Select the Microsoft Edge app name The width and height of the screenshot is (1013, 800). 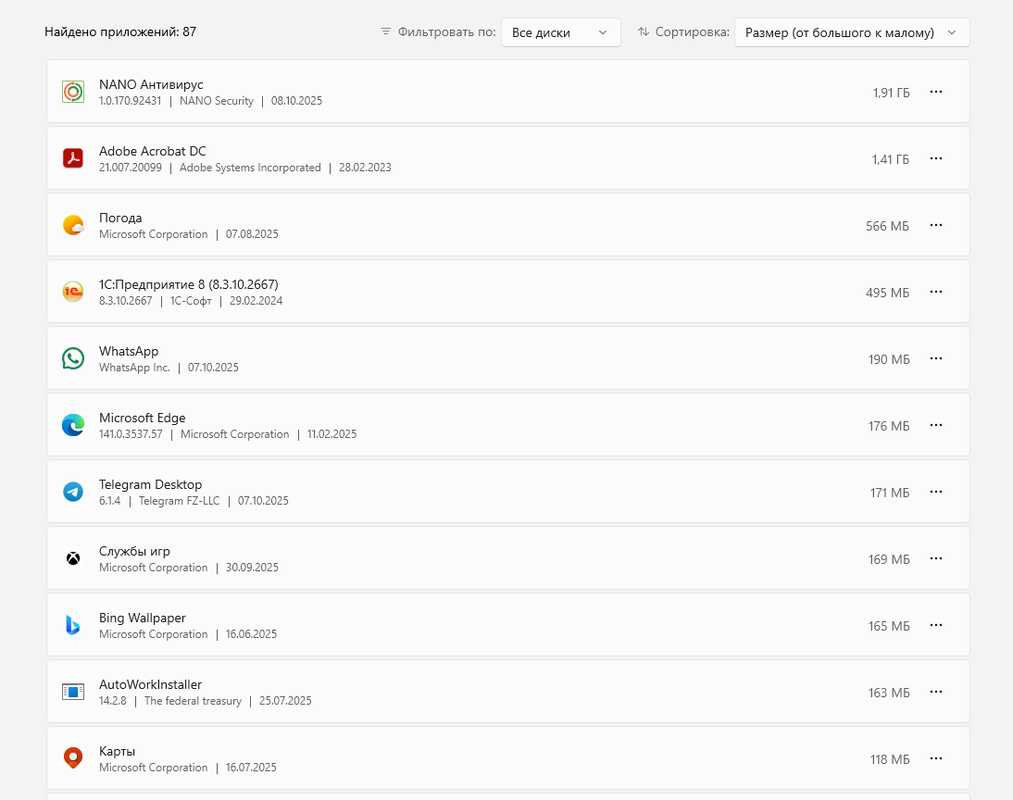click(x=142, y=417)
